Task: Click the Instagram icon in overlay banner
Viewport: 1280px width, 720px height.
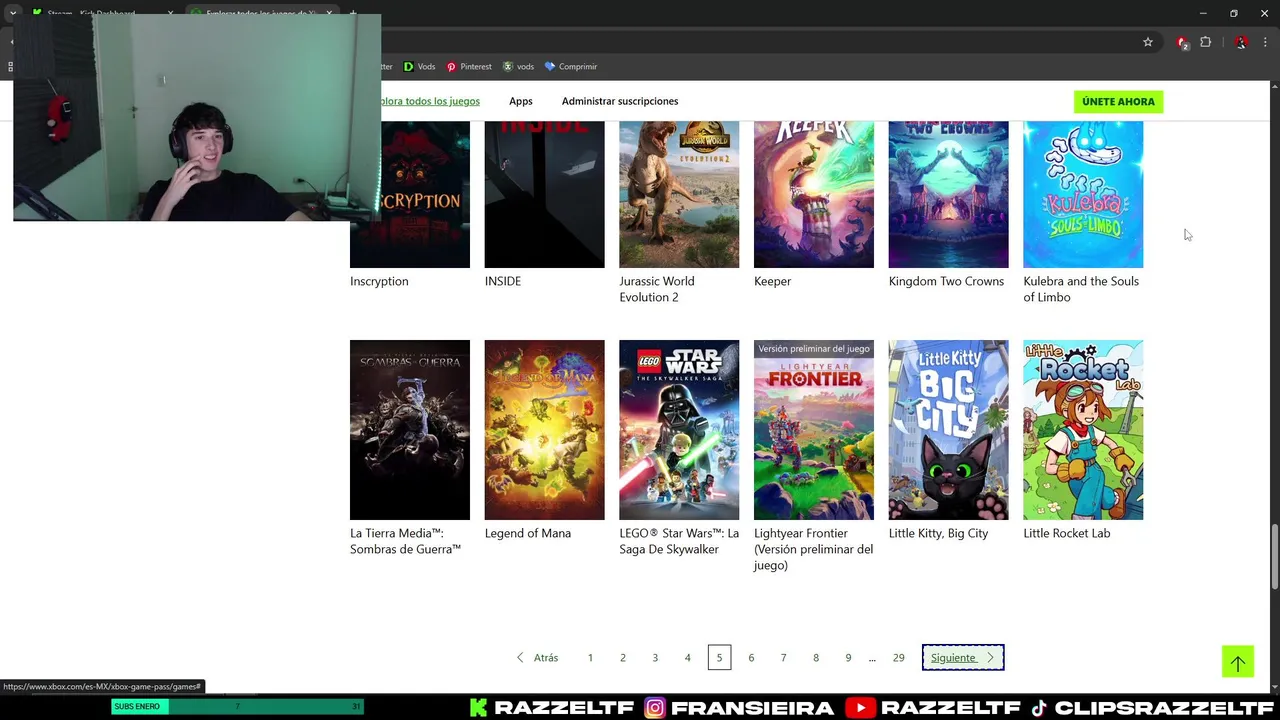Action: pos(655,708)
